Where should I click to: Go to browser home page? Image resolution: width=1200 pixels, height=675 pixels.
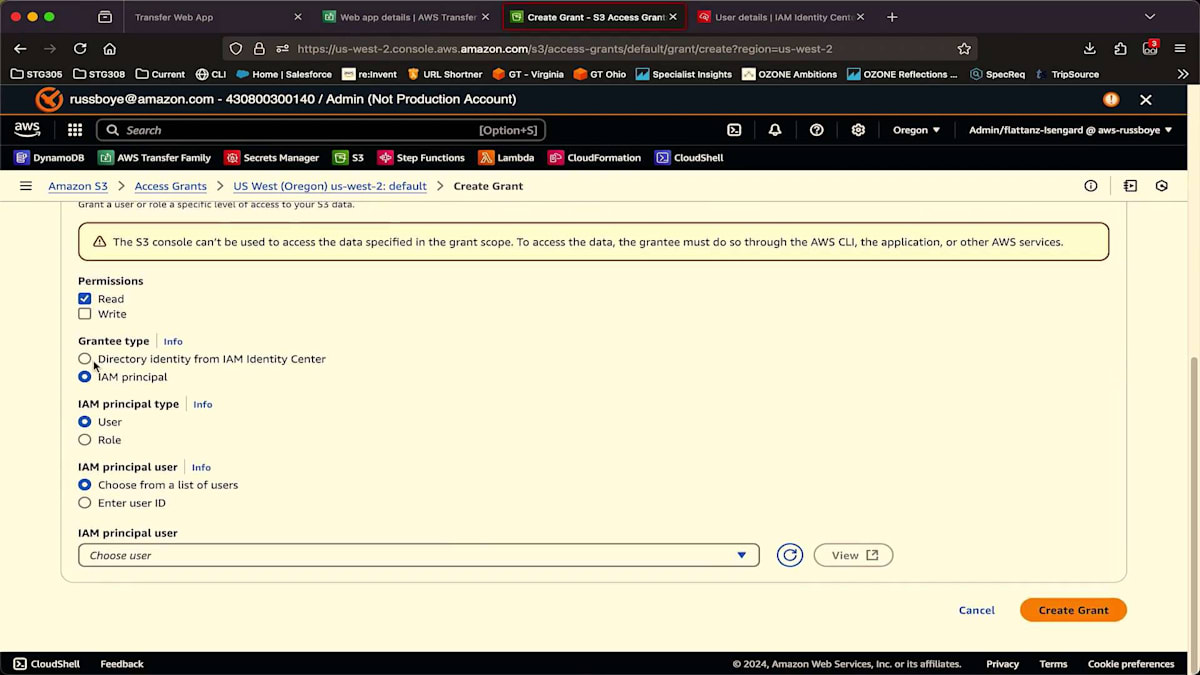(109, 48)
